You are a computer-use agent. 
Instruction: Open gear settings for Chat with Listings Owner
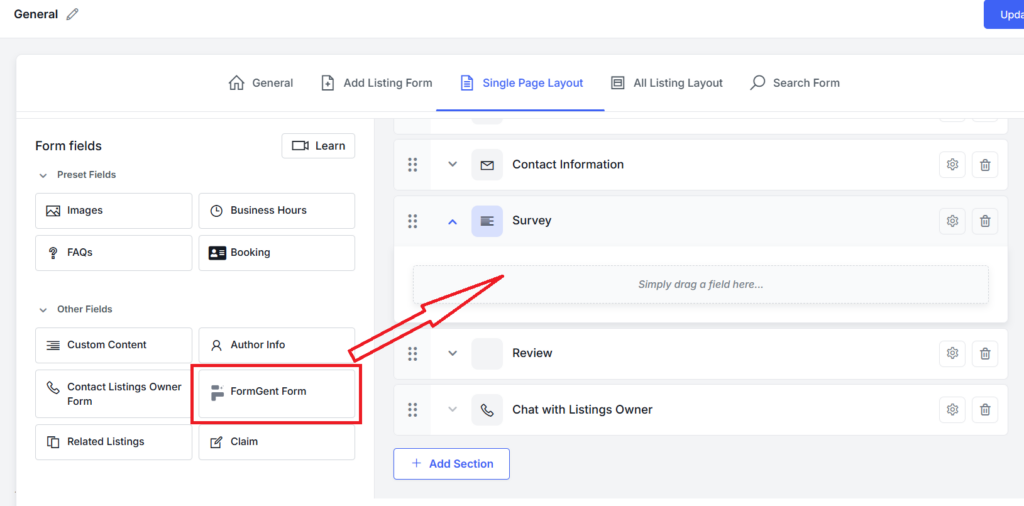[952, 410]
